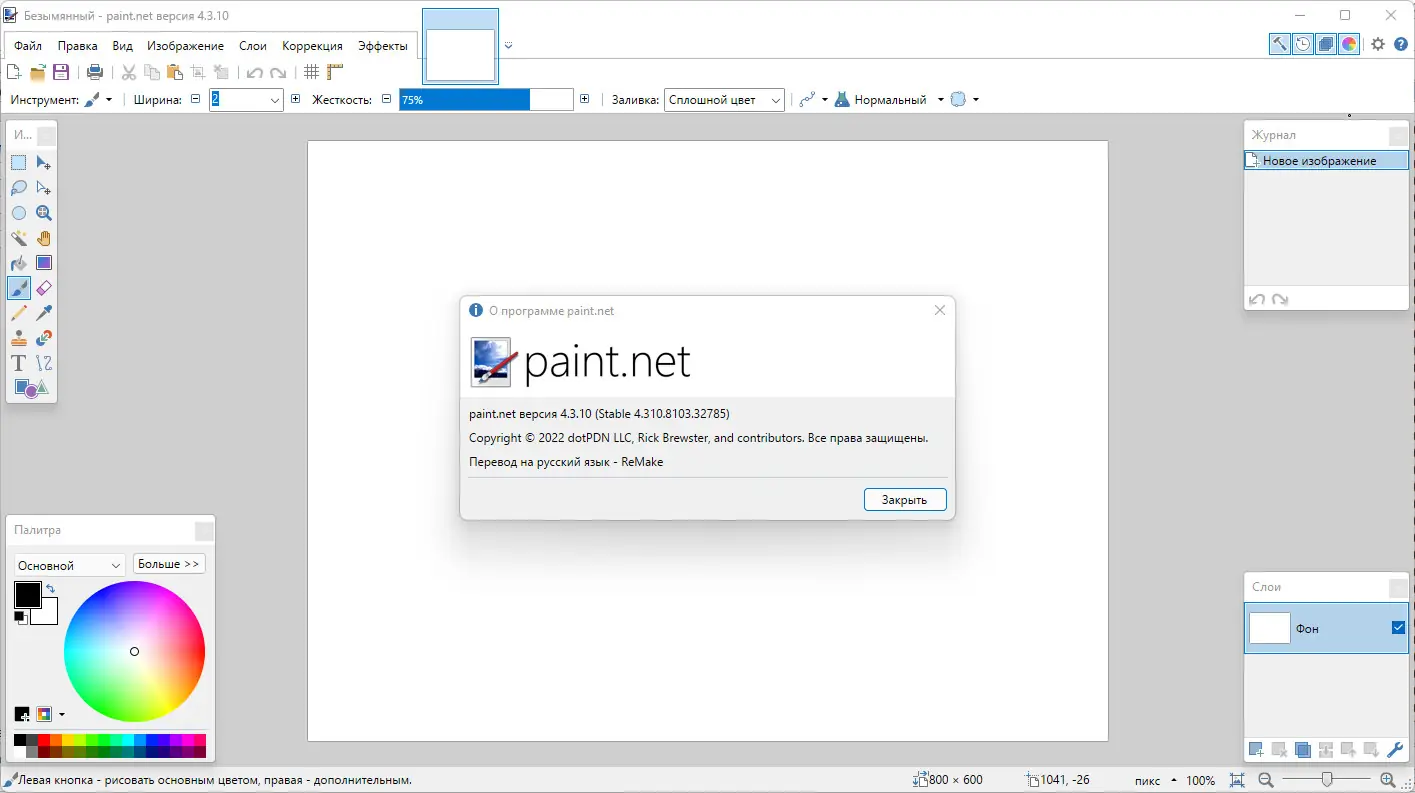Image resolution: width=1415 pixels, height=793 pixels.
Task: Open the Инструмент tool chooser dropdown
Action: click(98, 100)
